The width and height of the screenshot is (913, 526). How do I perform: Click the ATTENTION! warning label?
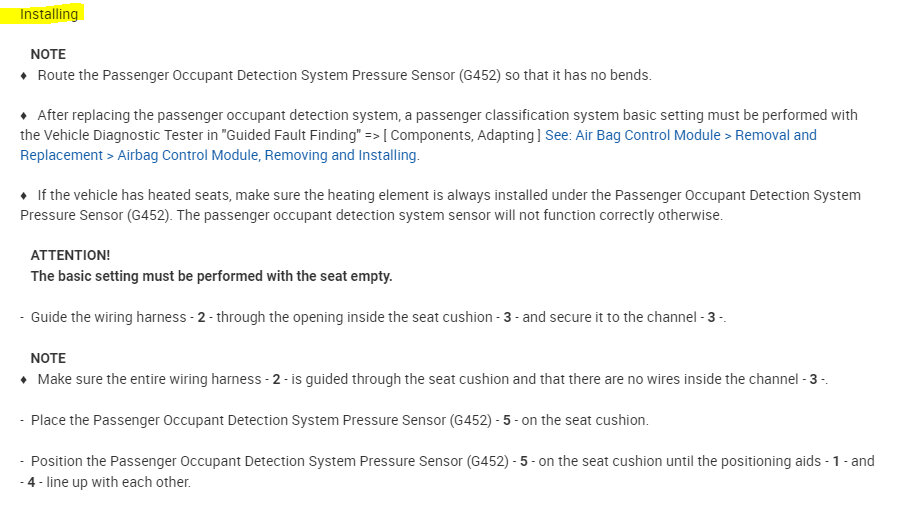click(x=70, y=256)
